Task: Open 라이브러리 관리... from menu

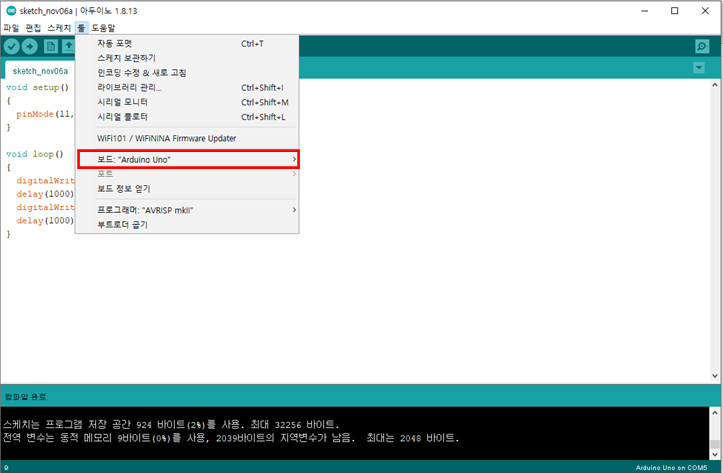Action: coord(188,88)
